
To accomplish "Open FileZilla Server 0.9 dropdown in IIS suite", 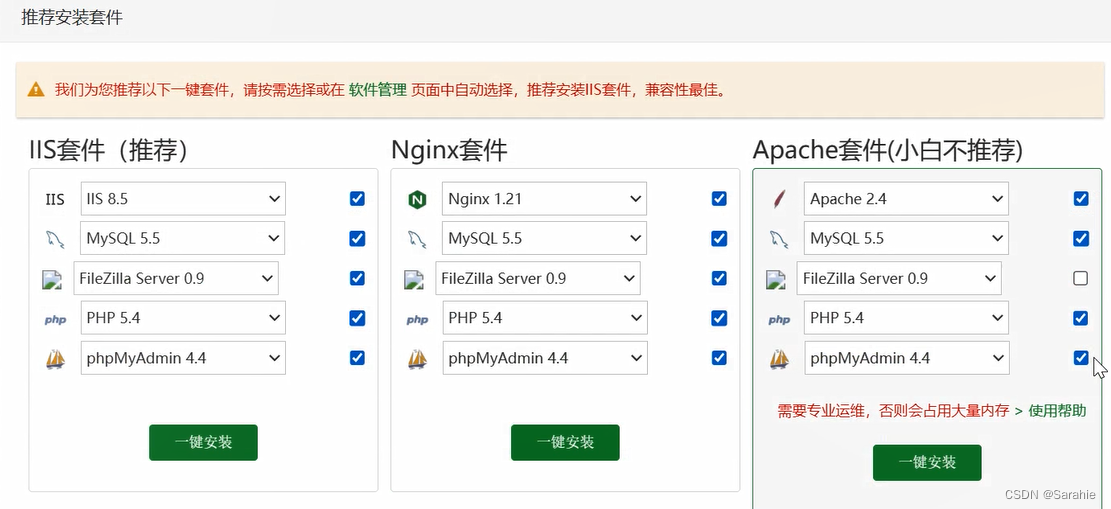I will click(x=176, y=278).
